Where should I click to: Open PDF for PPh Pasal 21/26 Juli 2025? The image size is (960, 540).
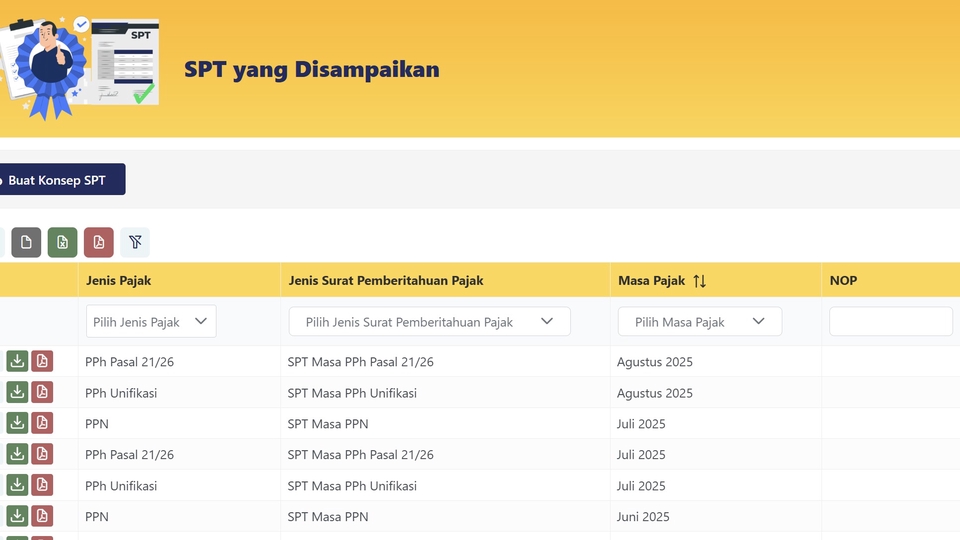tap(42, 455)
